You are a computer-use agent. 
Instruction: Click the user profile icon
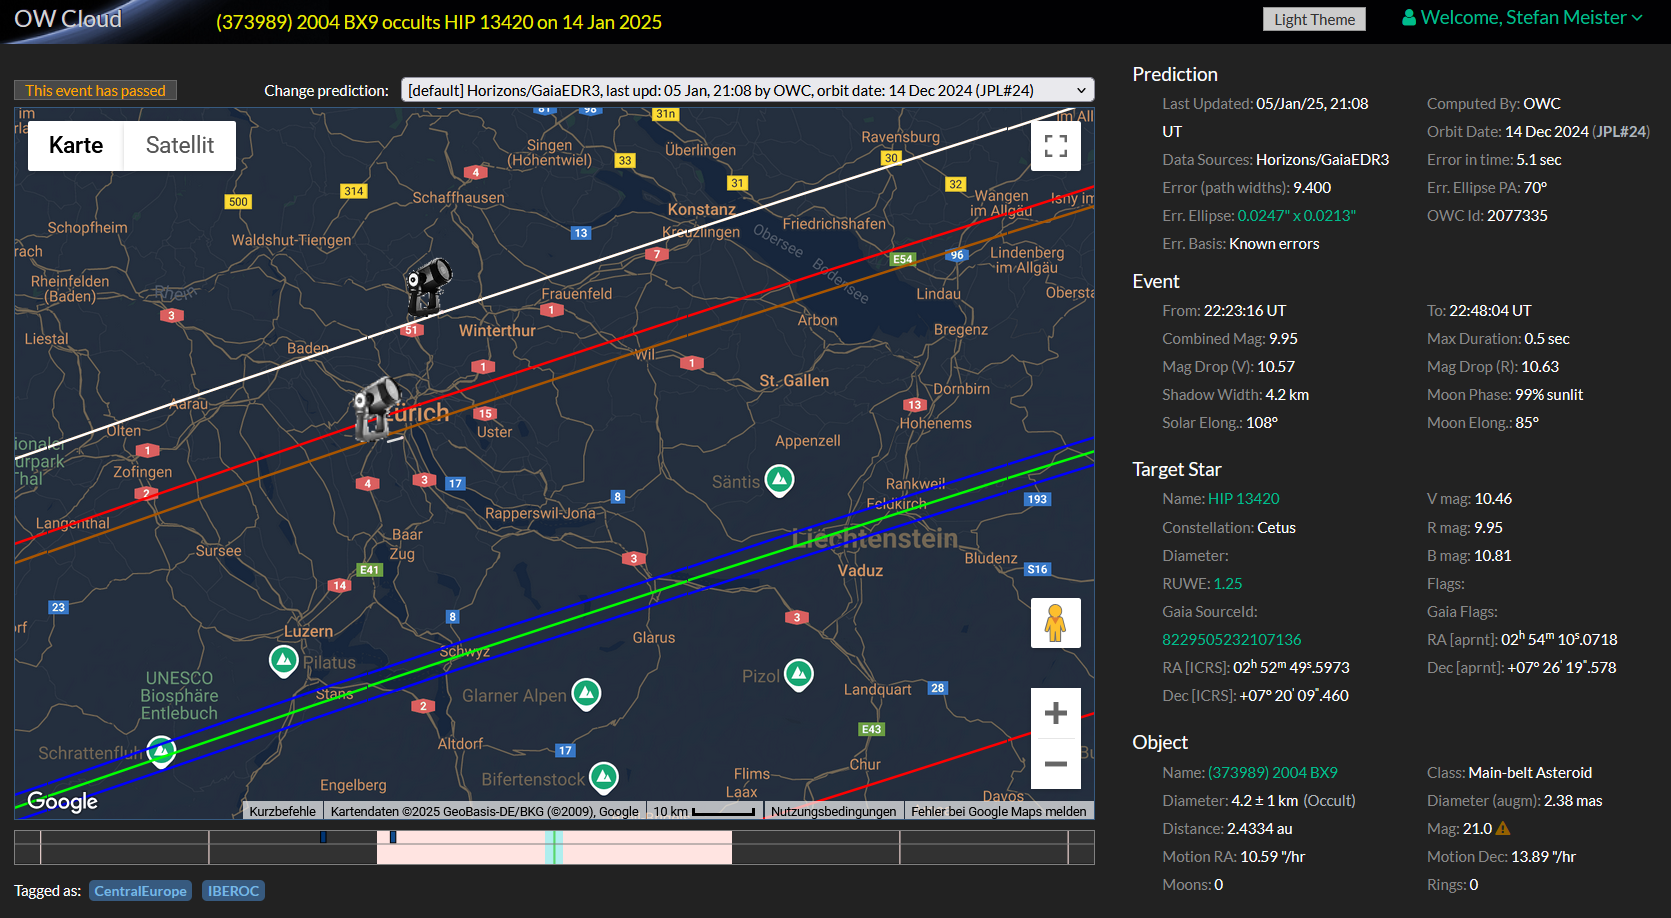pyautogui.click(x=1409, y=18)
